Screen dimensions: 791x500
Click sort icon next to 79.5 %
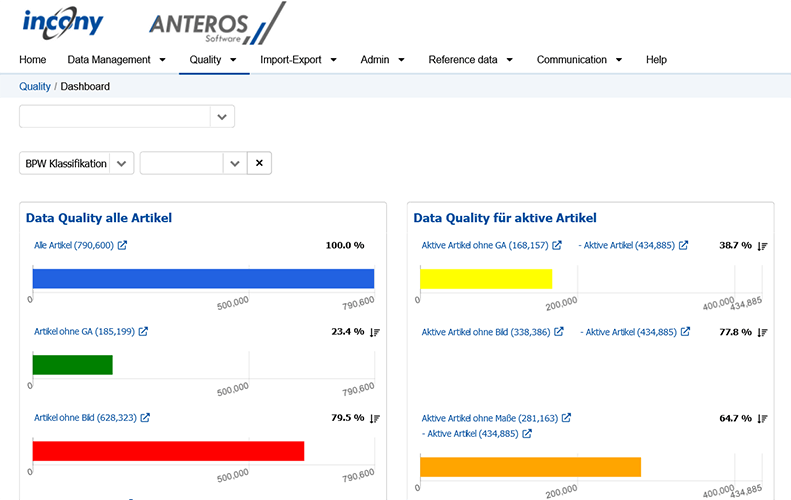click(374, 418)
